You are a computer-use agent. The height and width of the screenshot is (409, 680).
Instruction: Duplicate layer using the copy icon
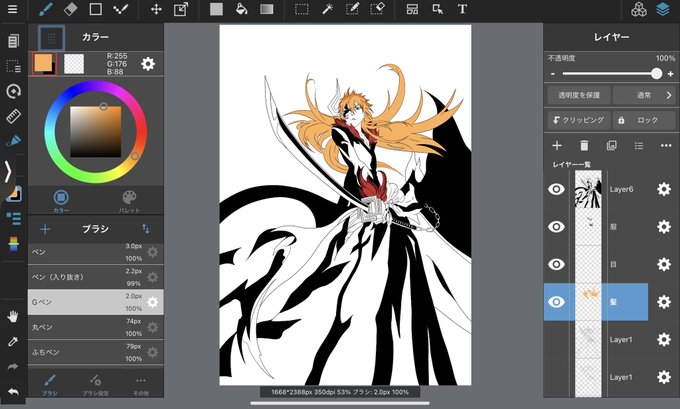tap(611, 146)
